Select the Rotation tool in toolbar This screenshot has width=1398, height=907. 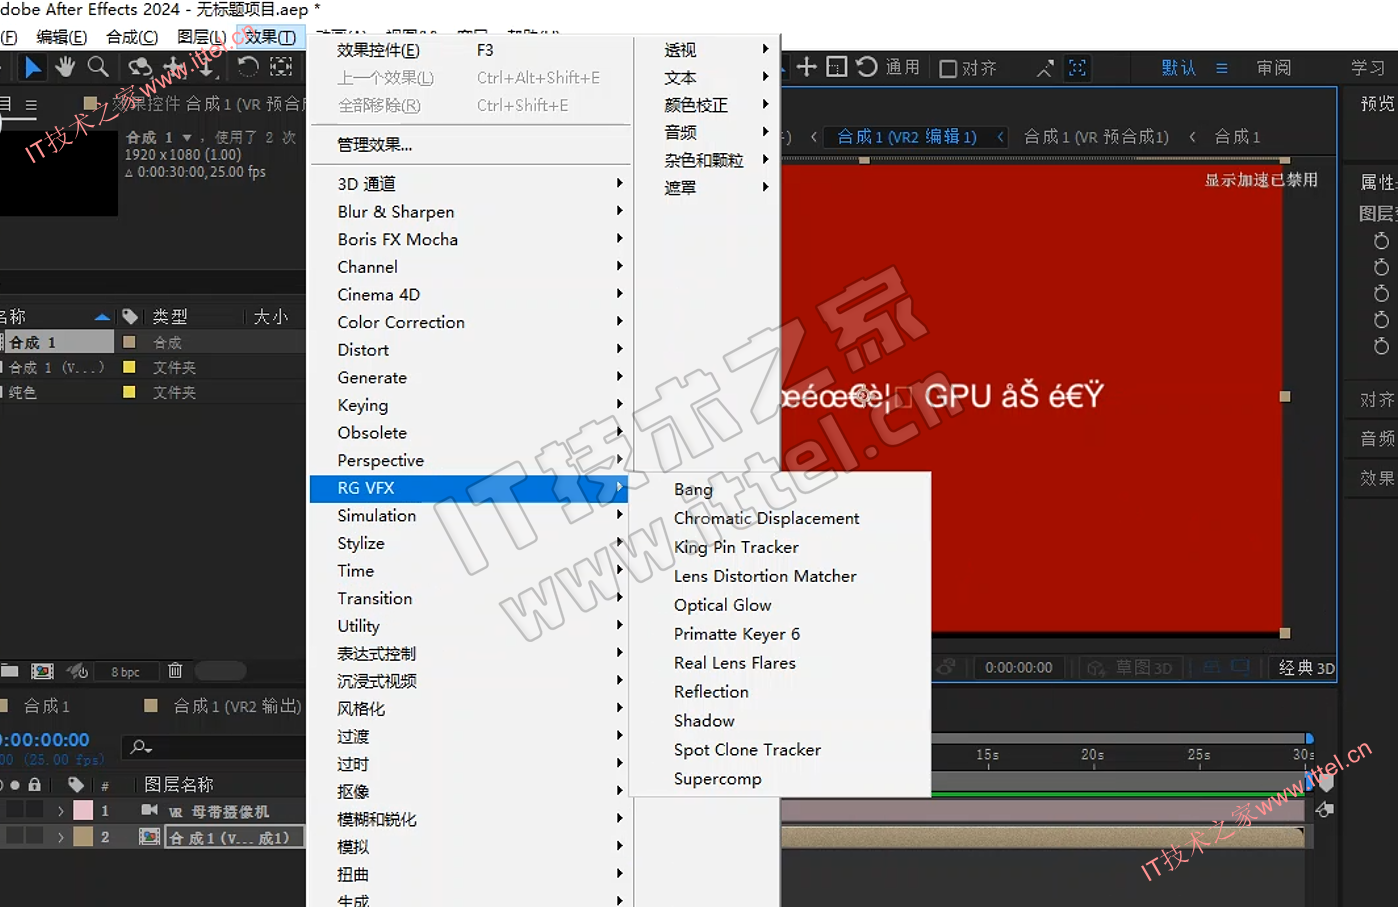pos(248,67)
